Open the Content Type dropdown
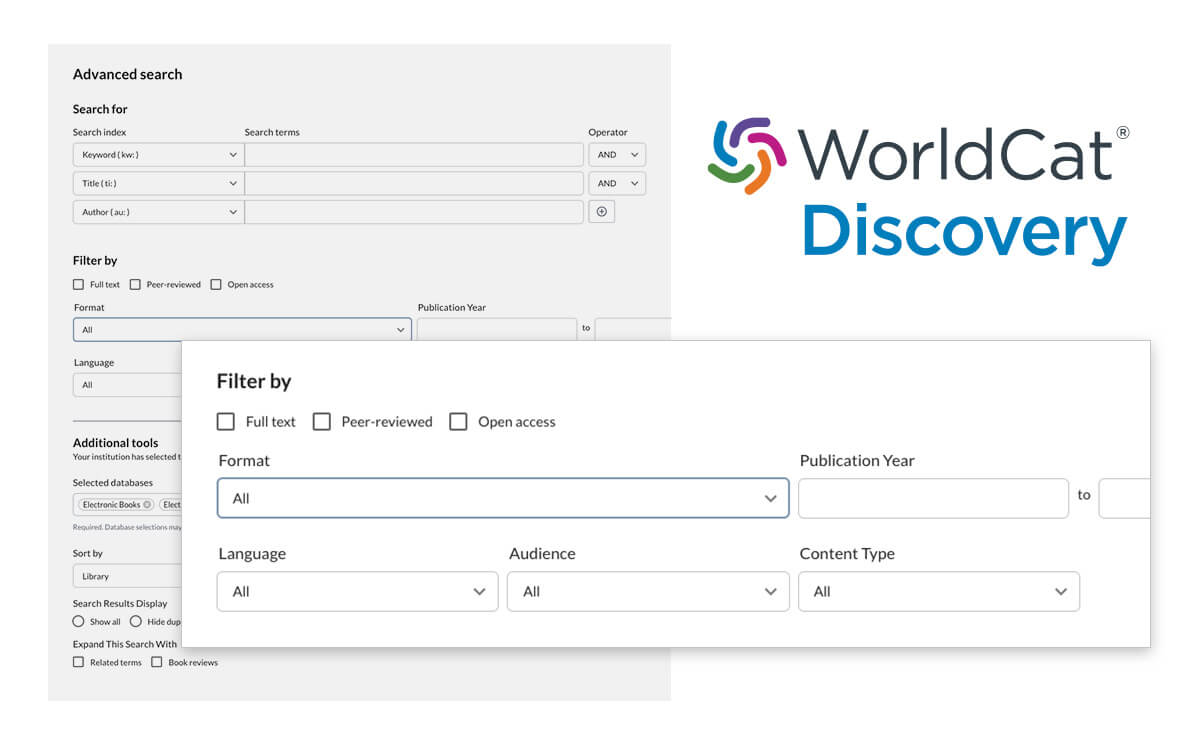 pyautogui.click(x=939, y=591)
